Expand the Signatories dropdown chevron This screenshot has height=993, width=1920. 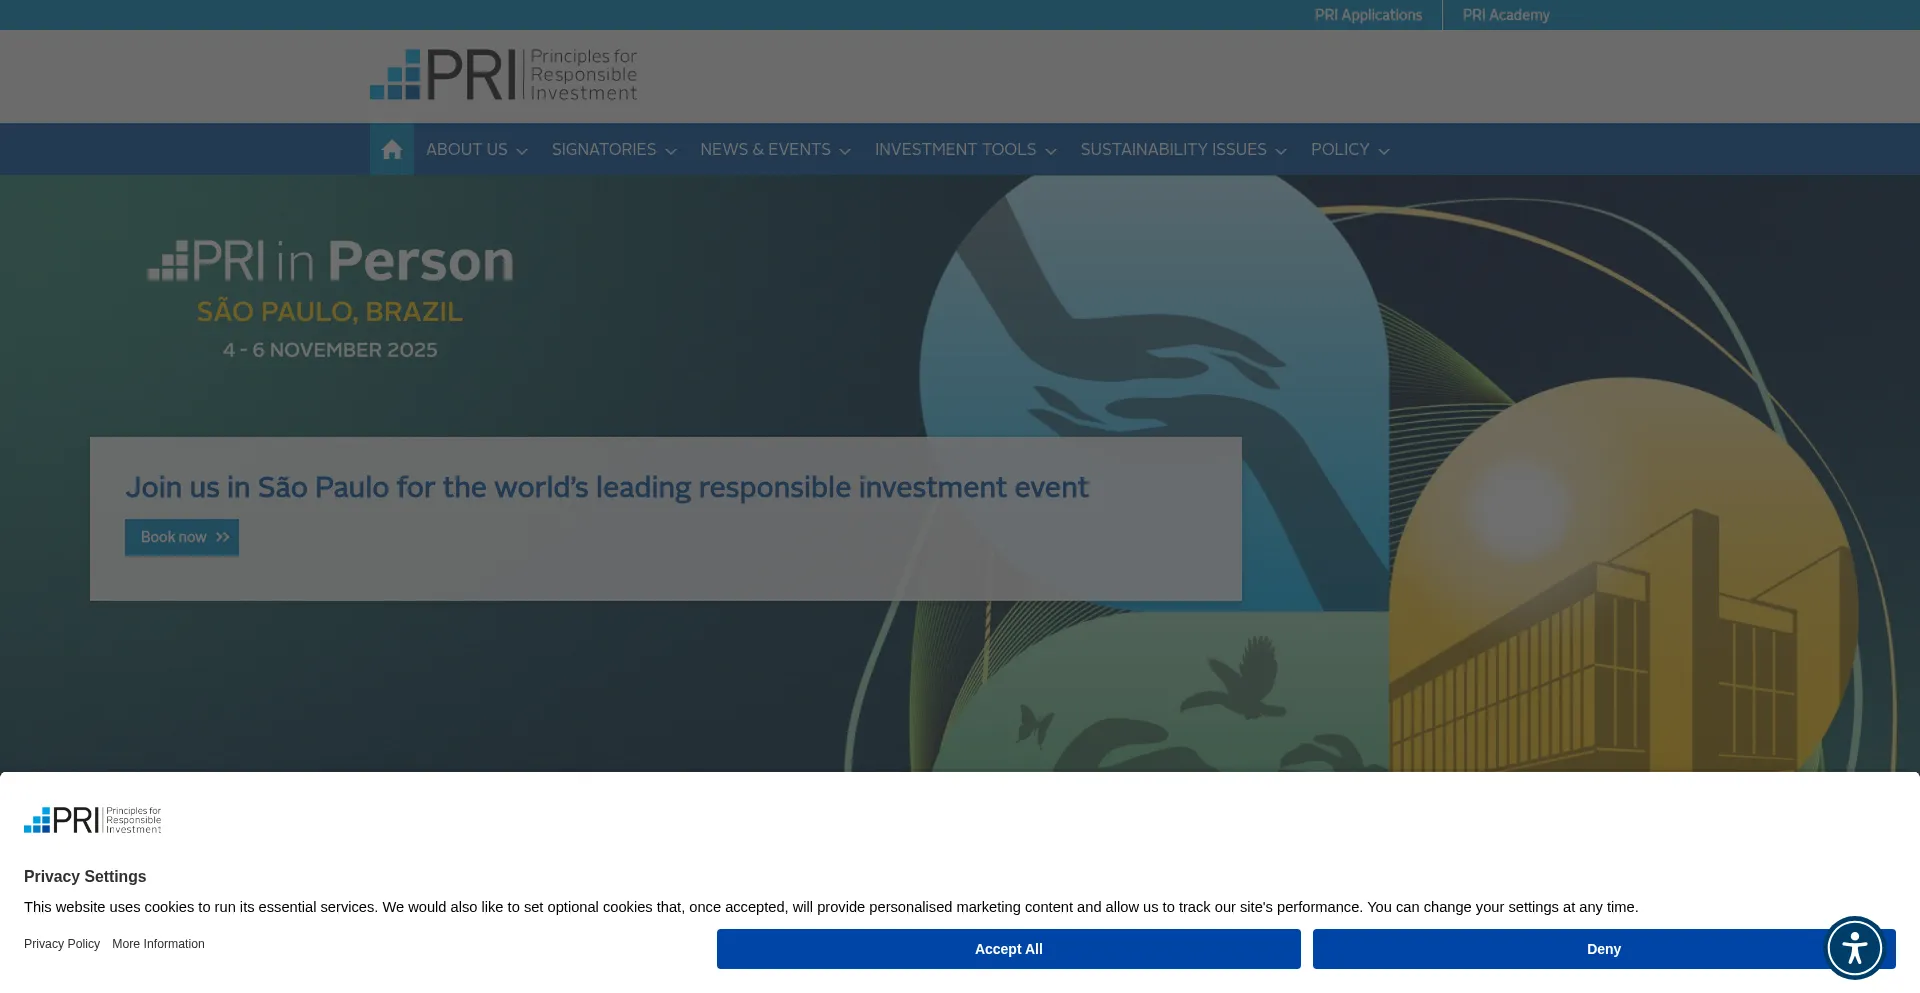pyautogui.click(x=671, y=151)
